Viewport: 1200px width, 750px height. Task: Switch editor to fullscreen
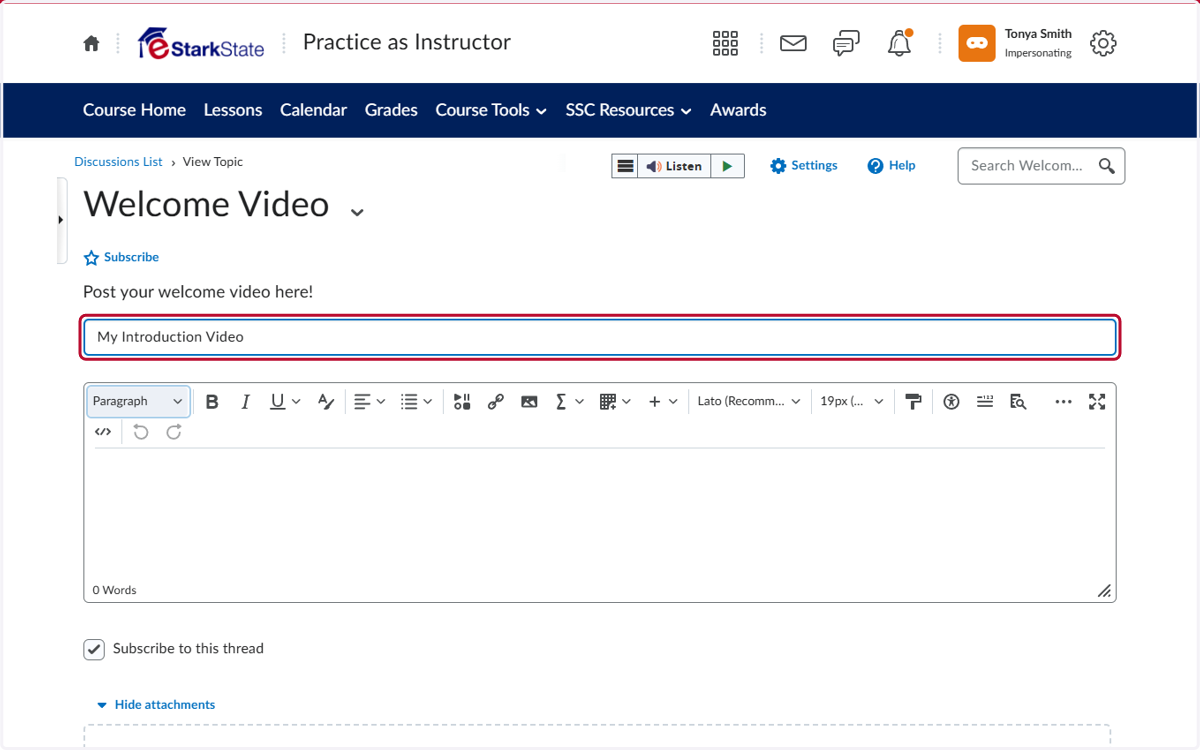[x=1097, y=401]
